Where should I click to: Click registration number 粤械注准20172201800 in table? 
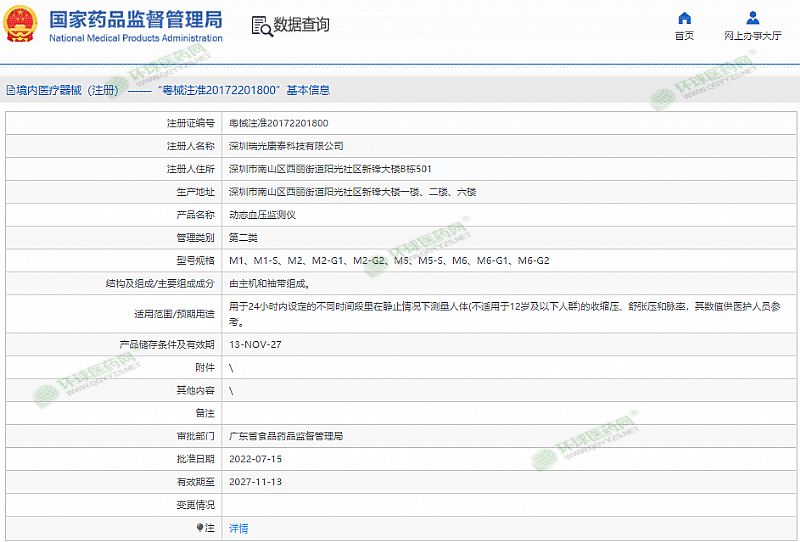coord(278,123)
